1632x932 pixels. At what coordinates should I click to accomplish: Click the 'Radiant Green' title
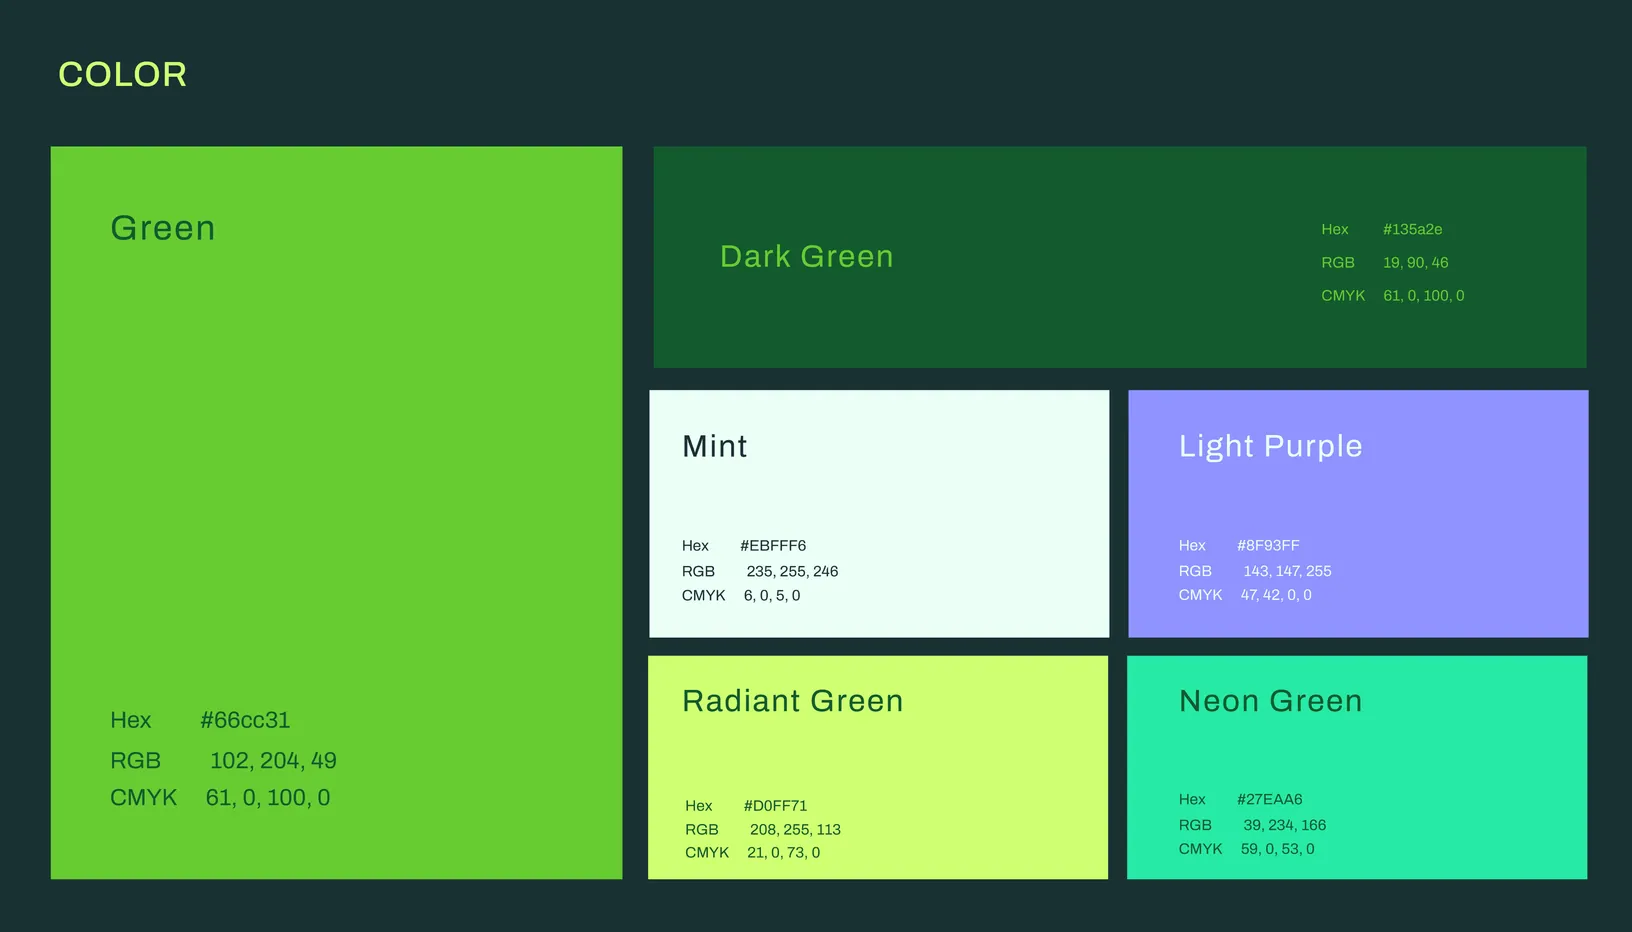(x=793, y=701)
